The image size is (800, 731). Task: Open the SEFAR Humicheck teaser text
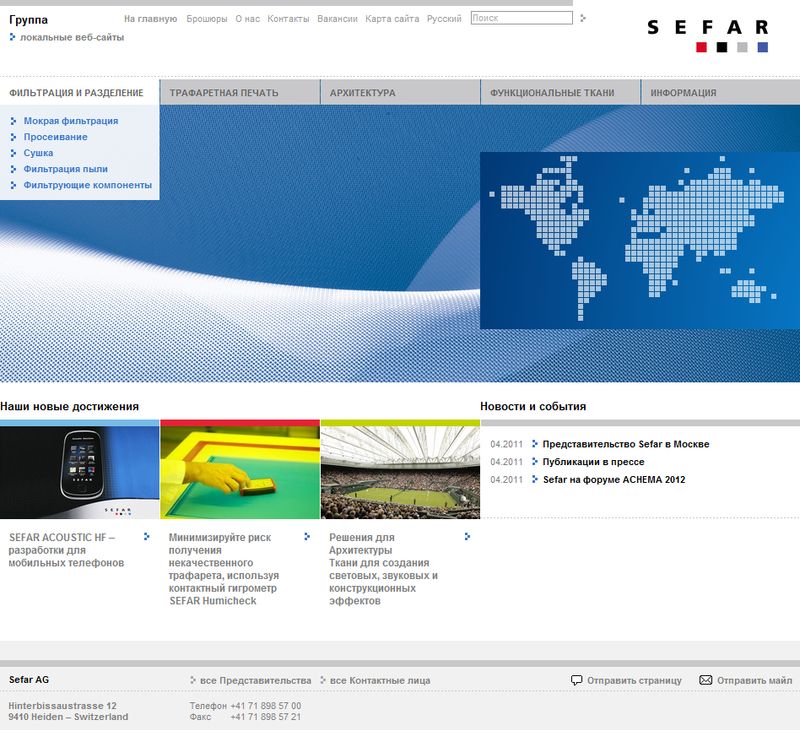[x=224, y=569]
